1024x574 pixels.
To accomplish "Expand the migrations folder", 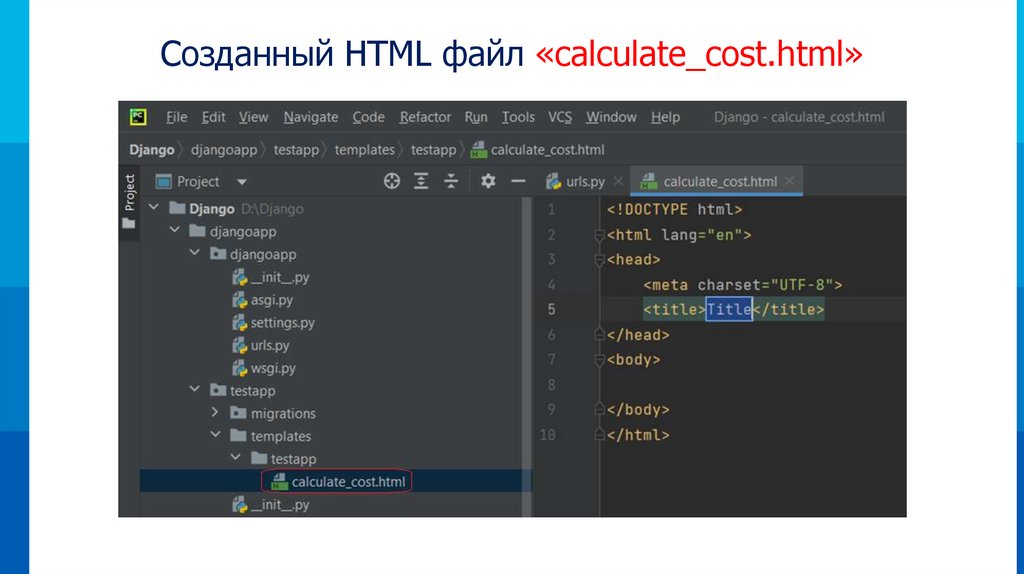I will [x=215, y=413].
